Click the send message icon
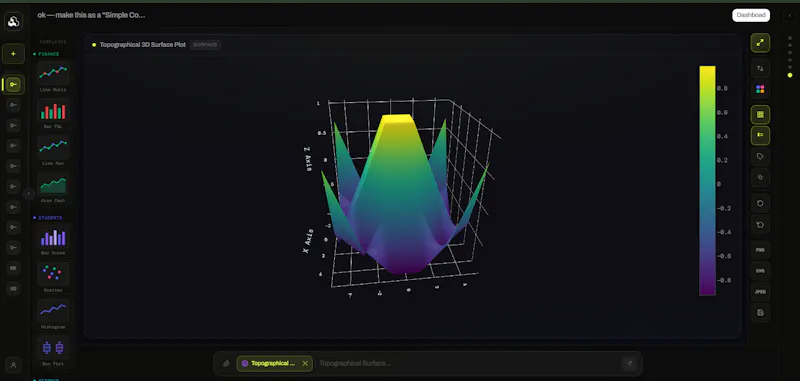 [x=629, y=364]
